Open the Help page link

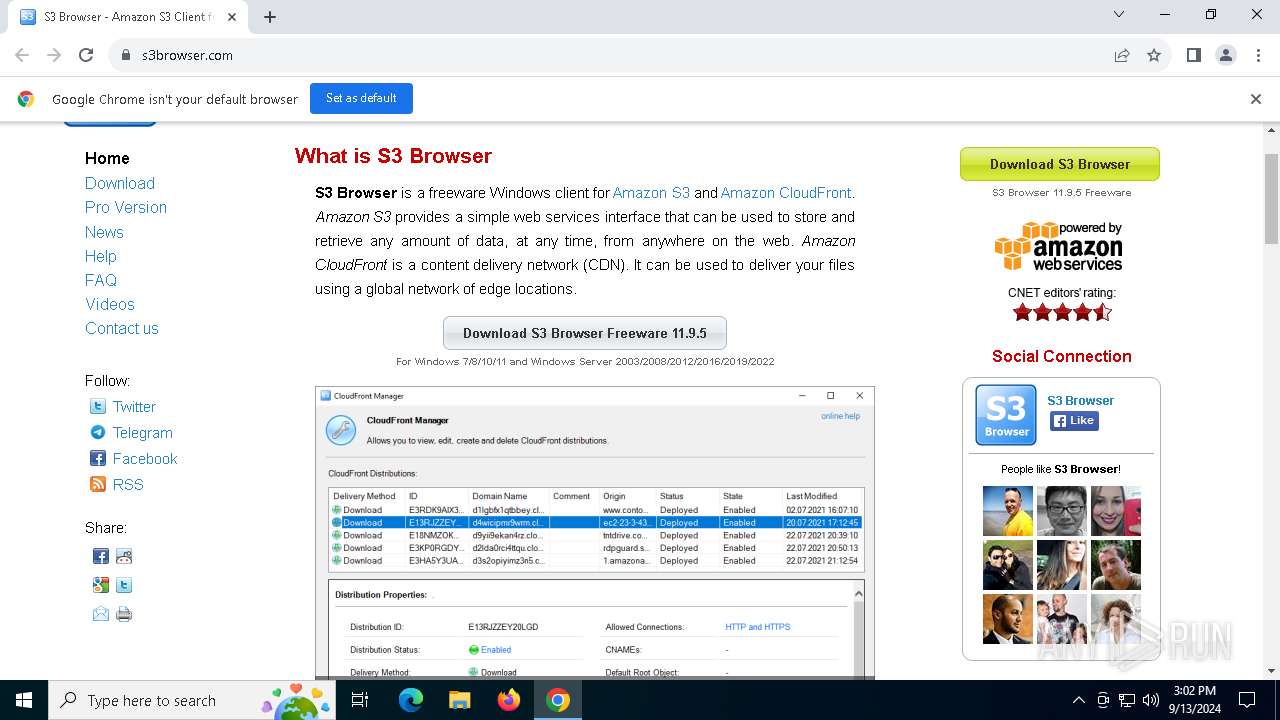(x=101, y=256)
